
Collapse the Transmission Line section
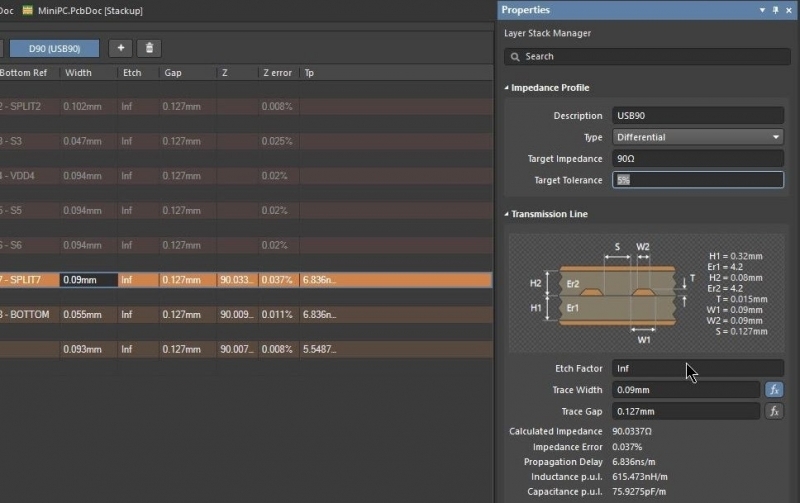pos(507,214)
